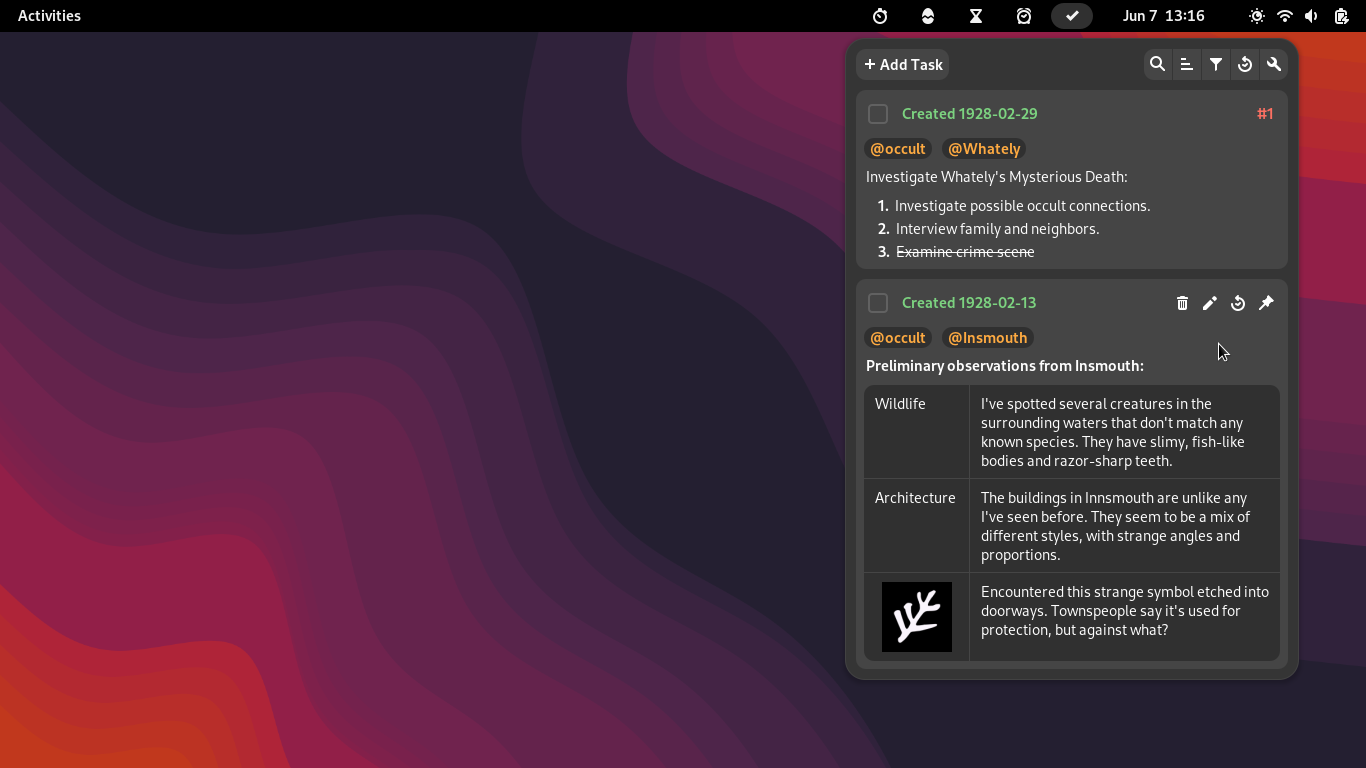Click @occult tag on the Insmouth task
Image resolution: width=1366 pixels, height=768 pixels.
[898, 338]
